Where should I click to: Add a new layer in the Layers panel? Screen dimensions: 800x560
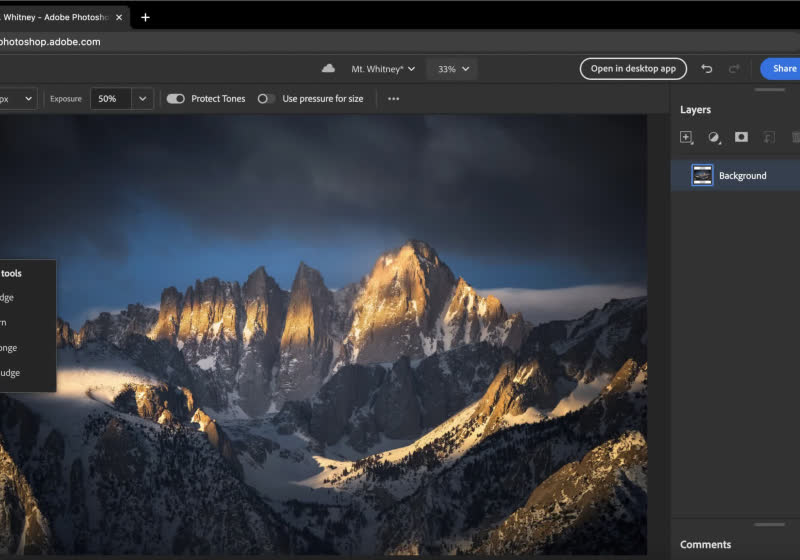pyautogui.click(x=686, y=137)
